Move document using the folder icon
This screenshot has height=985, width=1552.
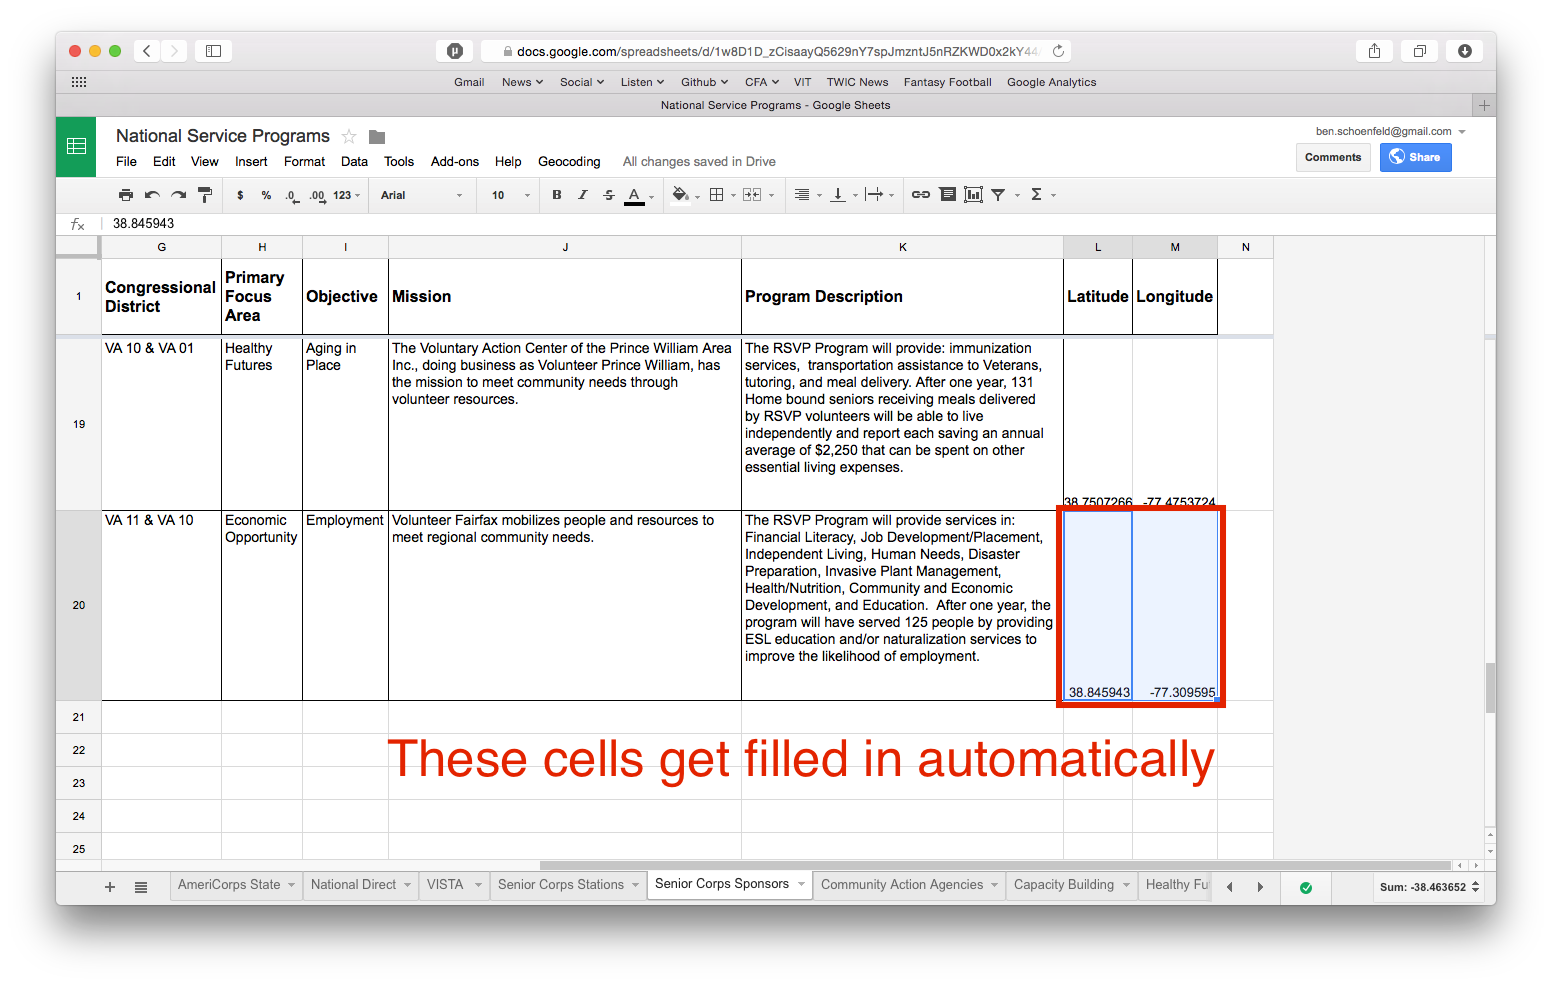377,137
